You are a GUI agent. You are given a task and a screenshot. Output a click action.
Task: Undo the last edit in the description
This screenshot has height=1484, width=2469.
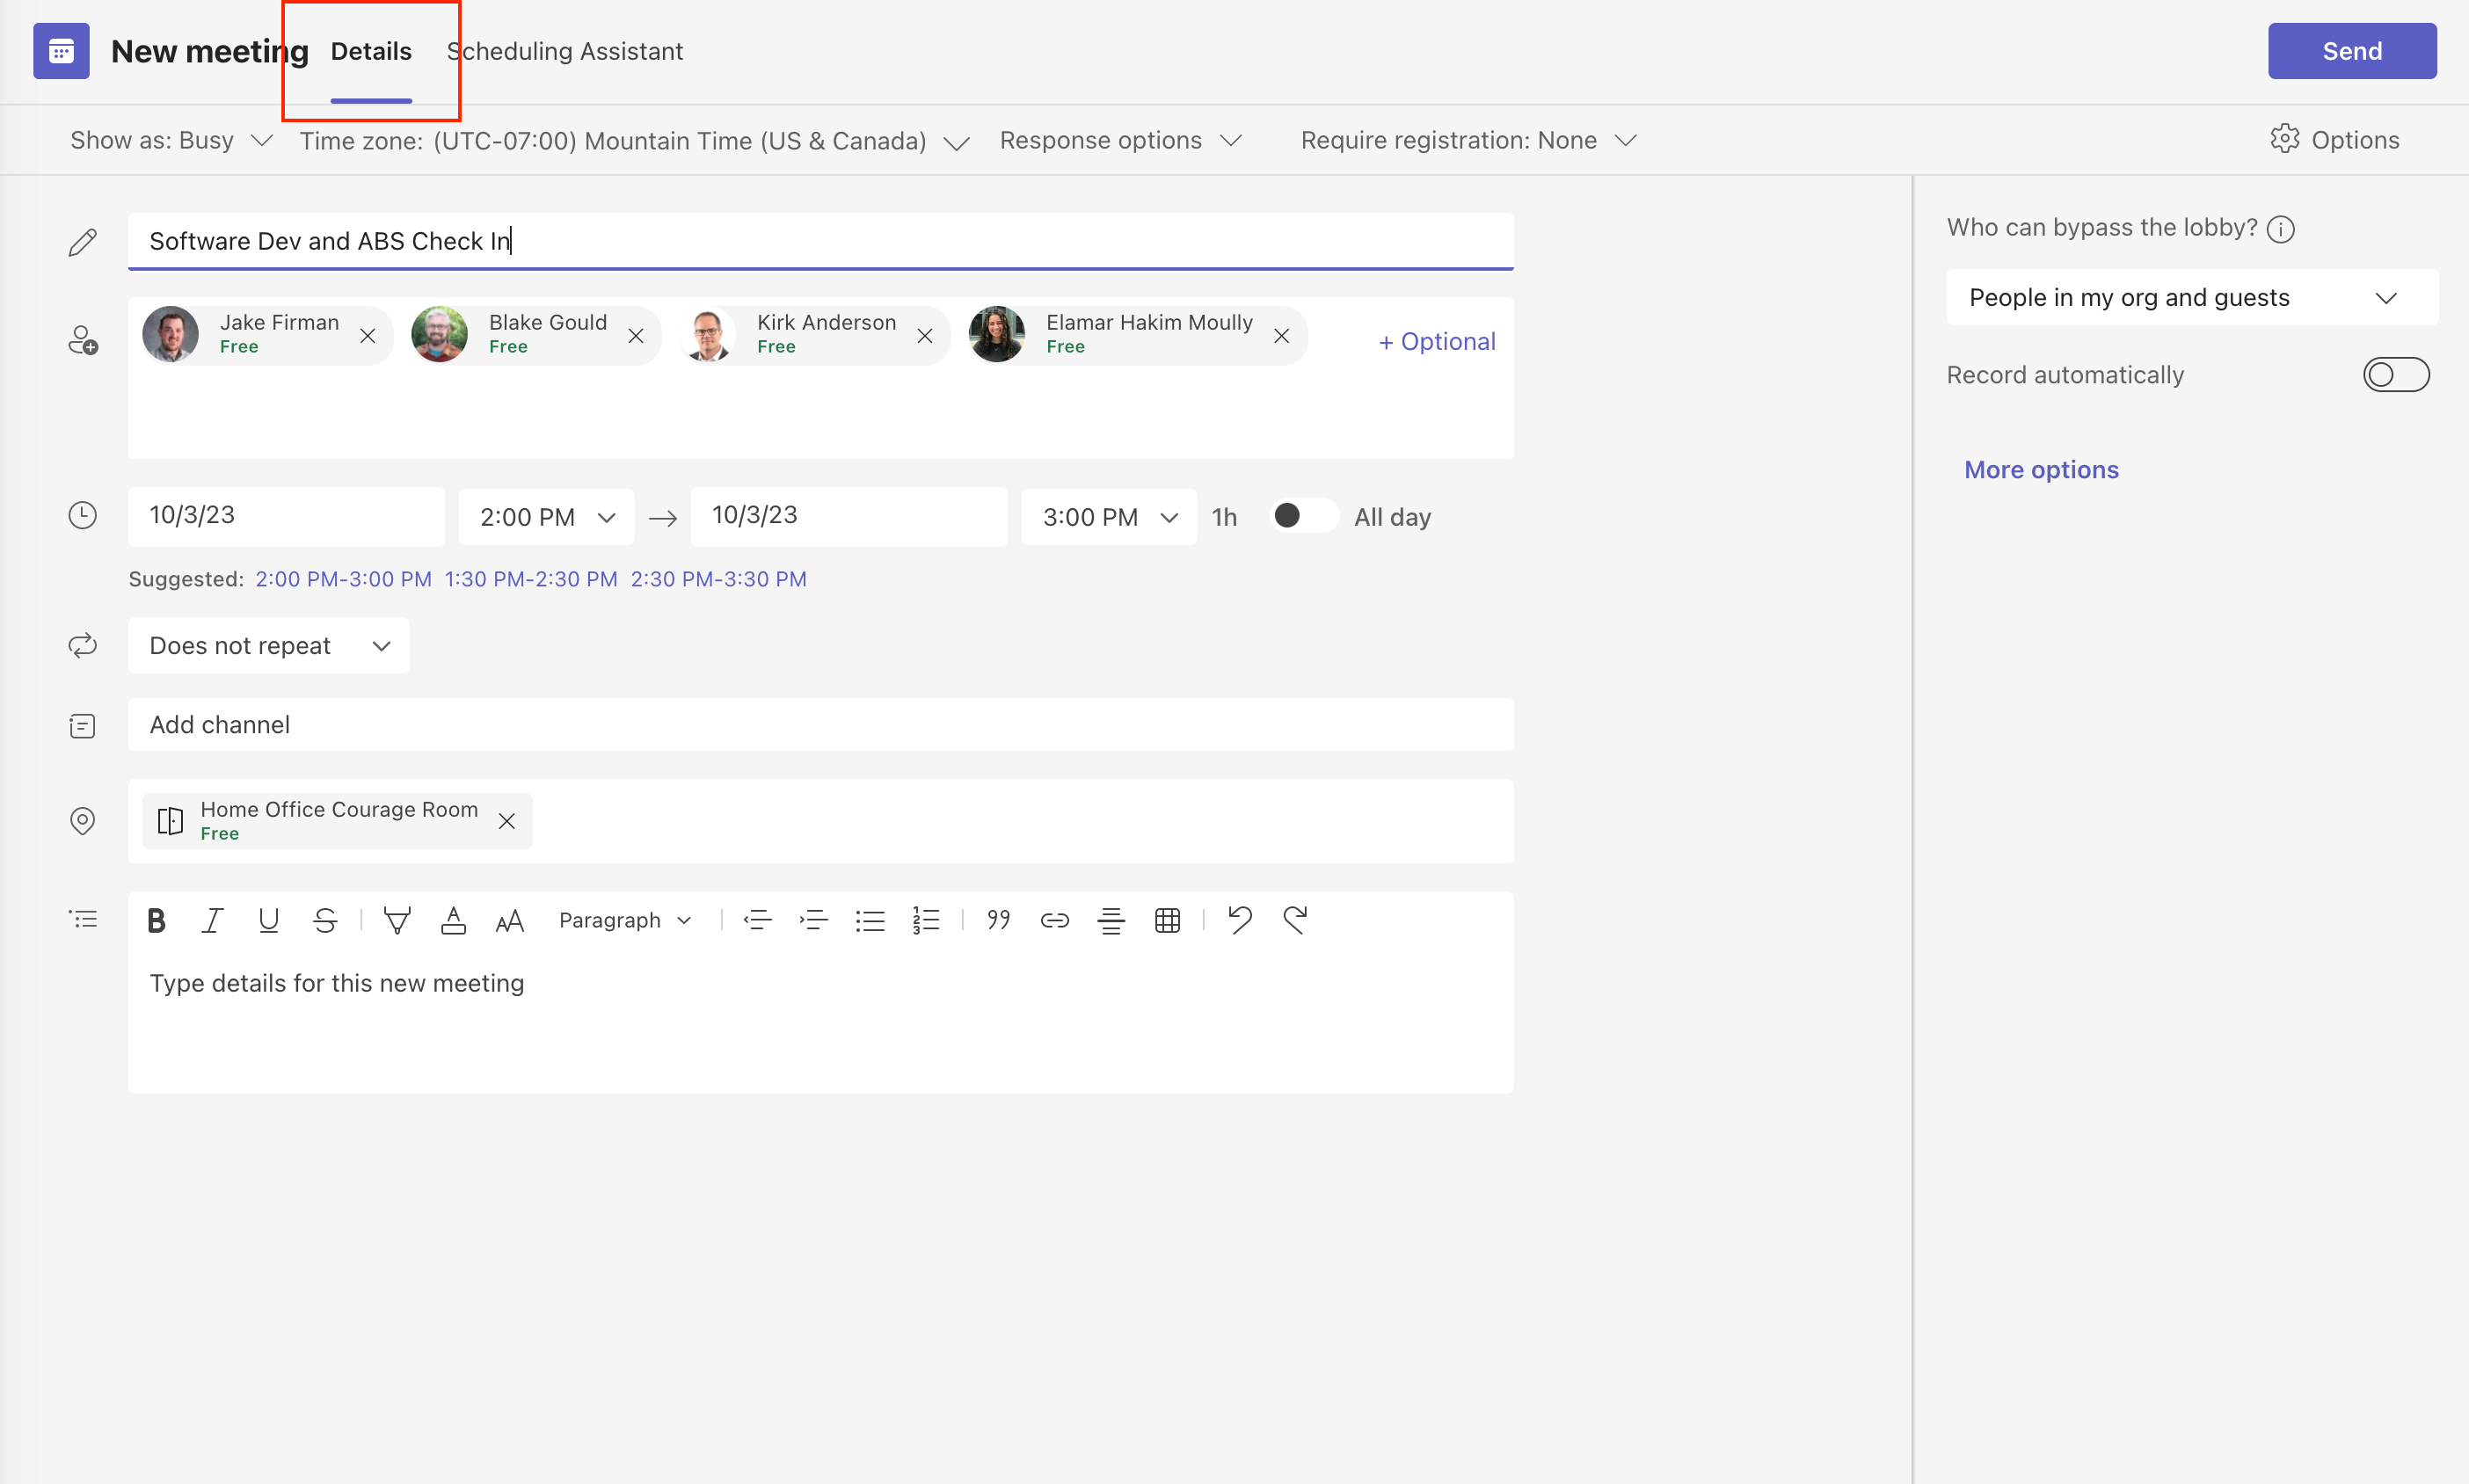[1239, 919]
